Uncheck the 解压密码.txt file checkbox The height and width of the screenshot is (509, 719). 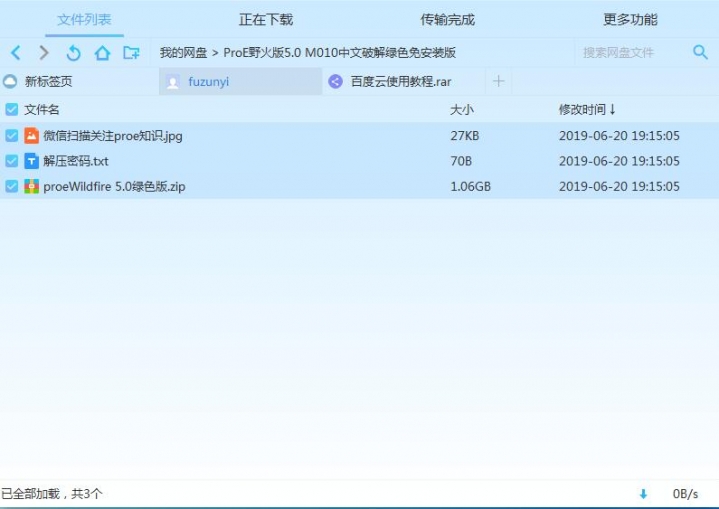pyautogui.click(x=11, y=161)
